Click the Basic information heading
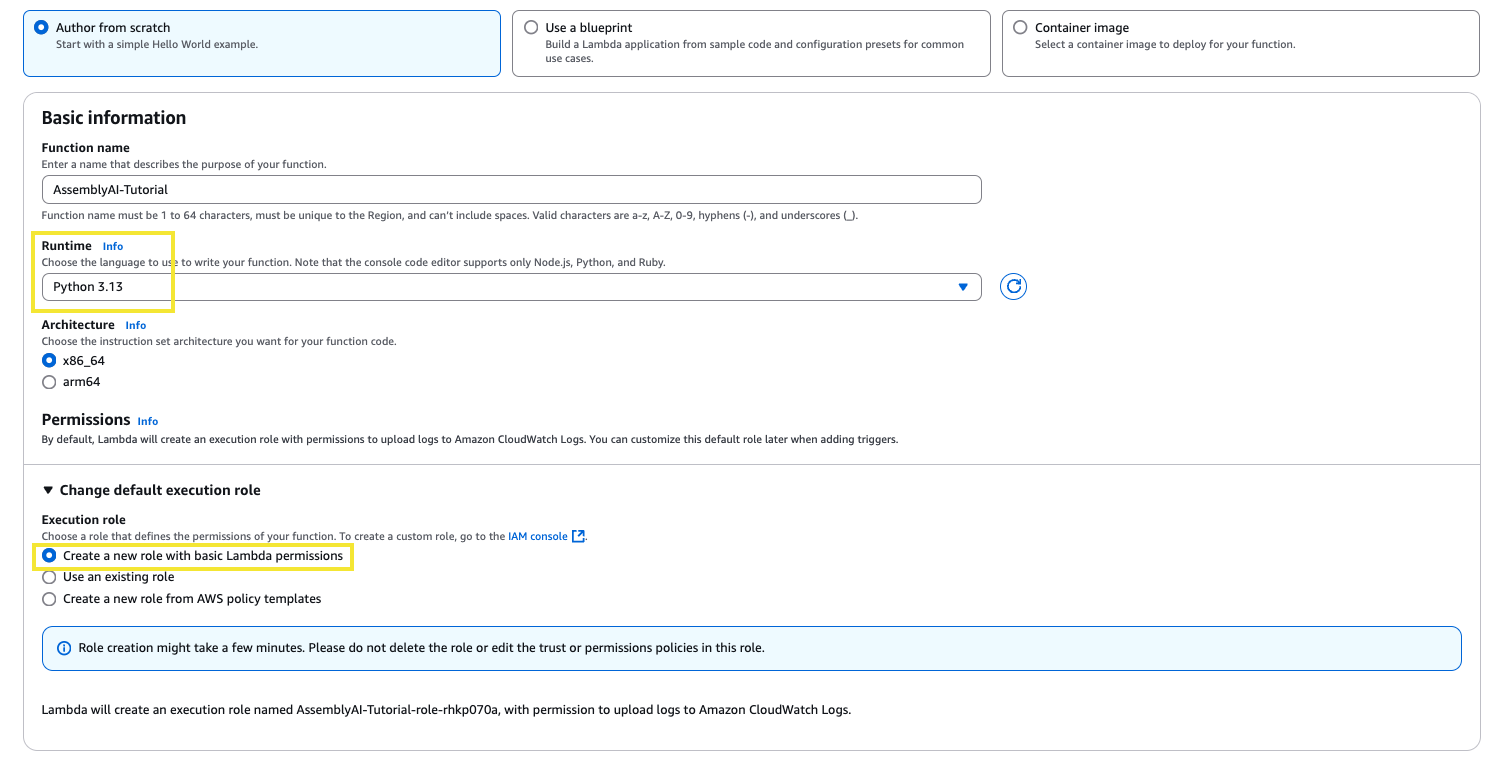Screen dimensions: 1510x762 (x=114, y=118)
